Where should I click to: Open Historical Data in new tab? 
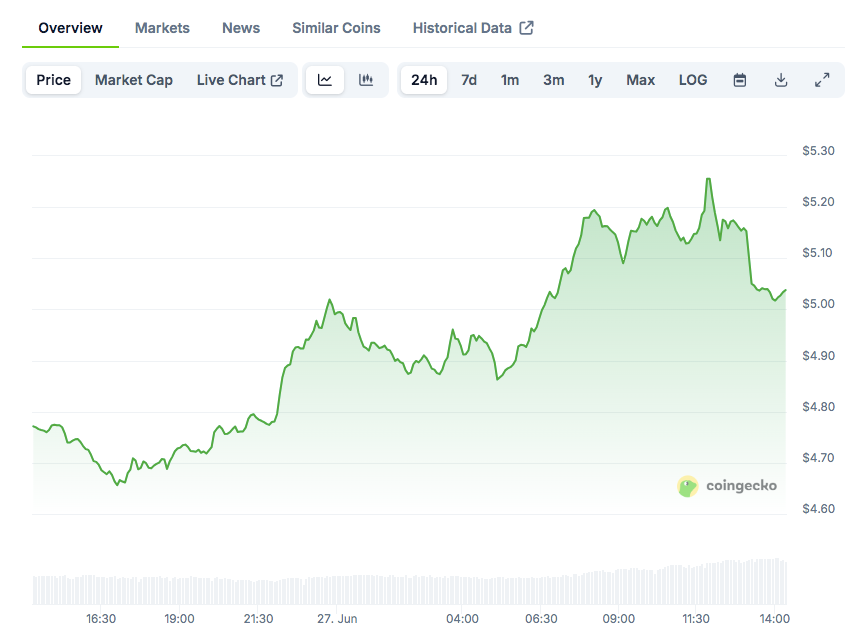472,28
